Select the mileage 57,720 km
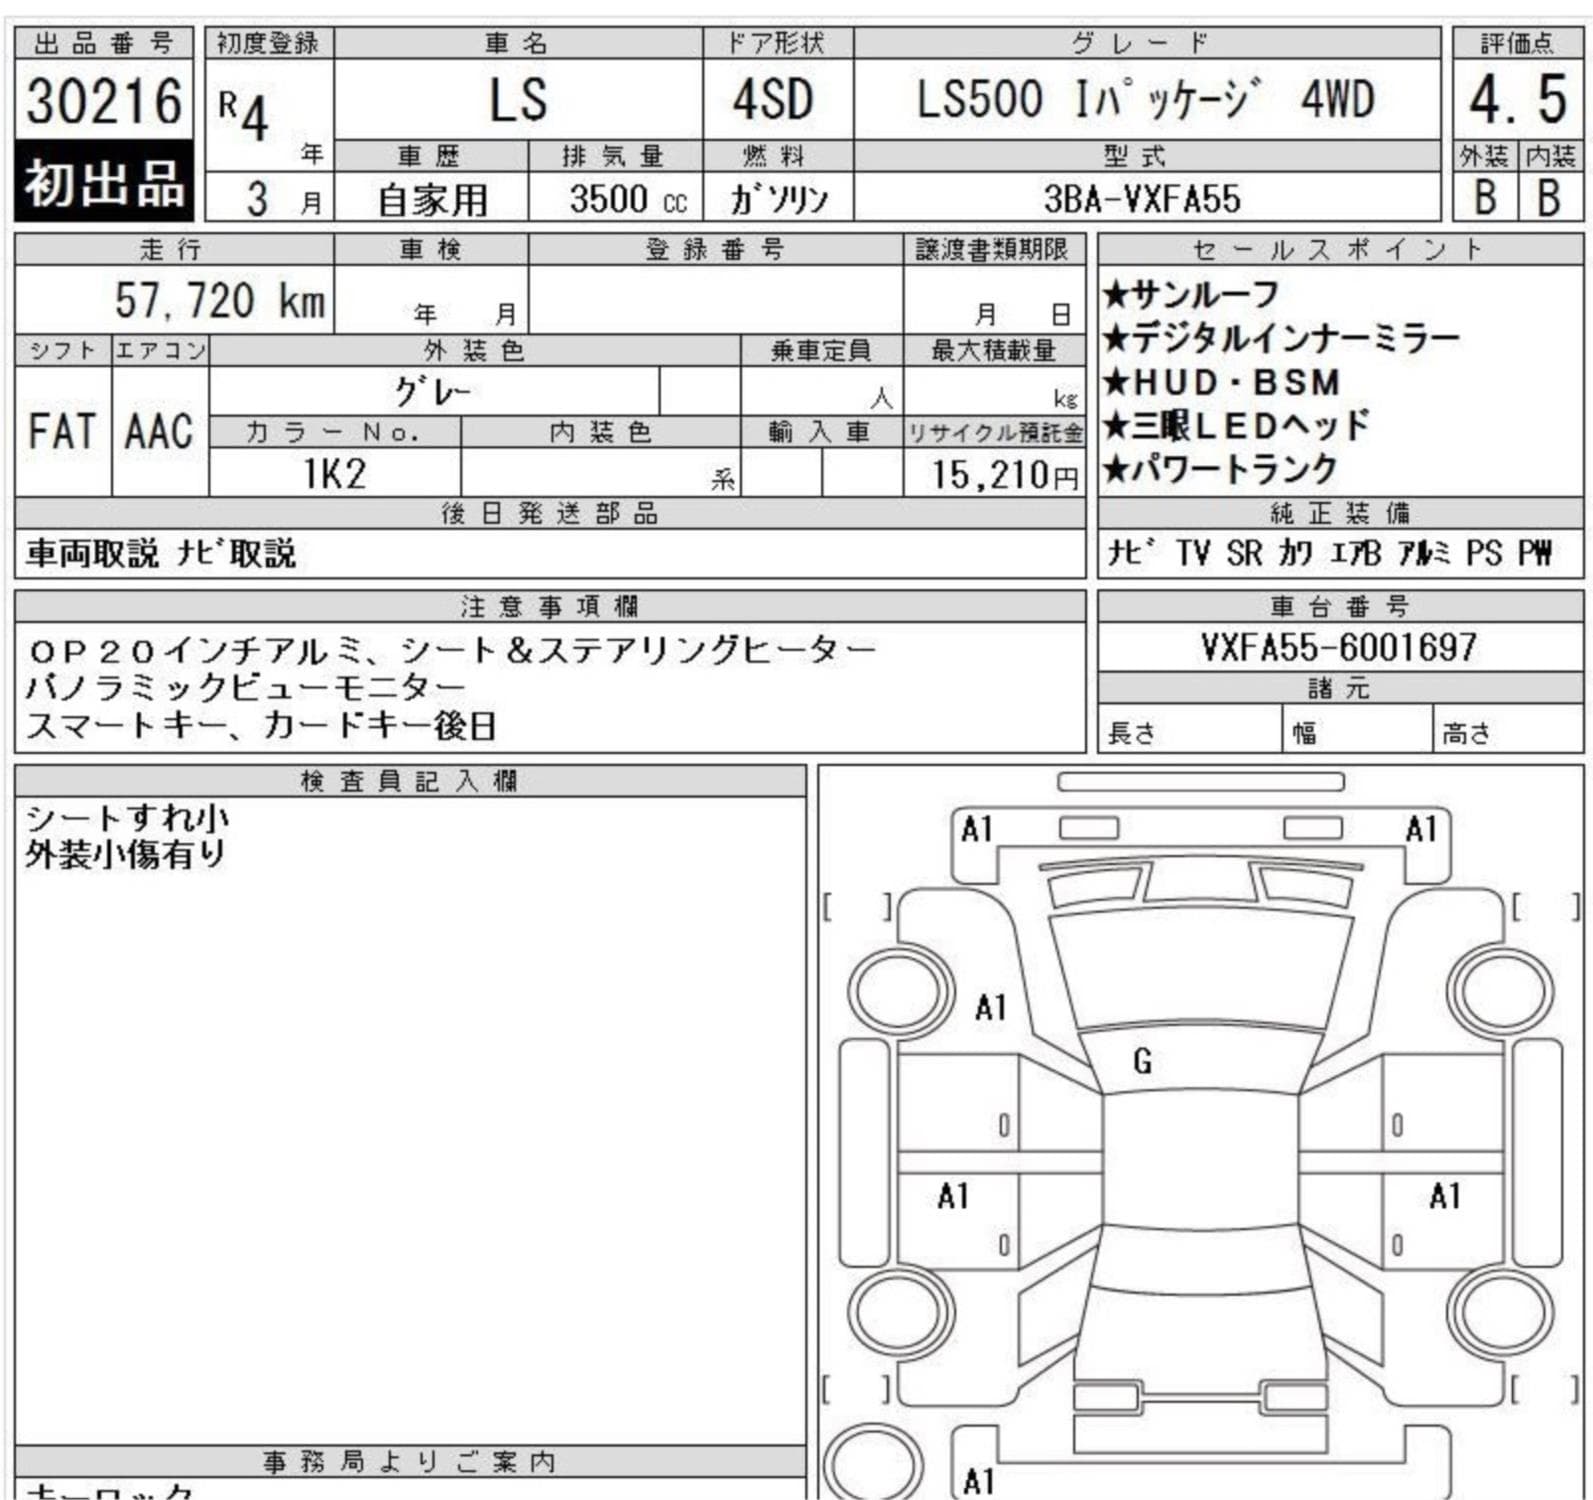Image resolution: width=1593 pixels, height=1500 pixels. [220, 300]
